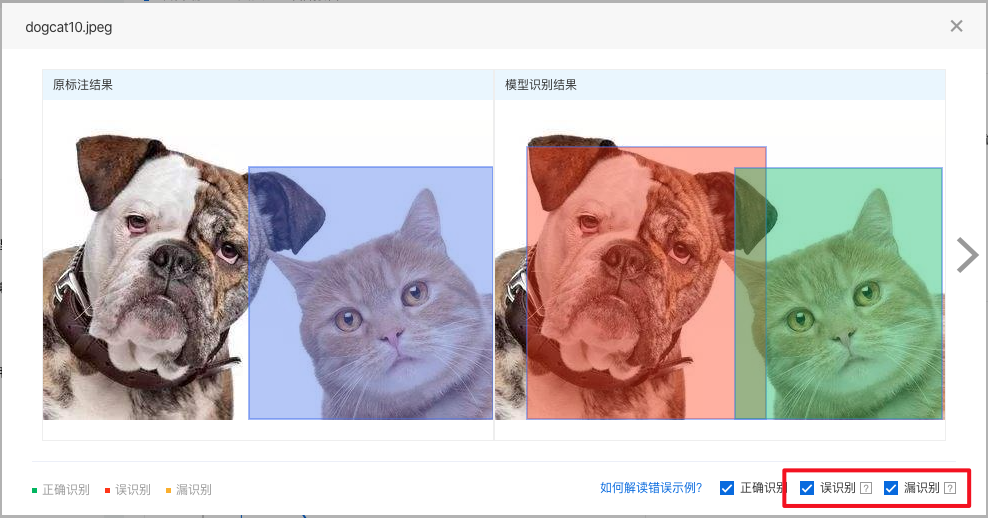The image size is (988, 518).
Task: Toggle the 漏识别 checkbox
Action: pyautogui.click(x=890, y=488)
